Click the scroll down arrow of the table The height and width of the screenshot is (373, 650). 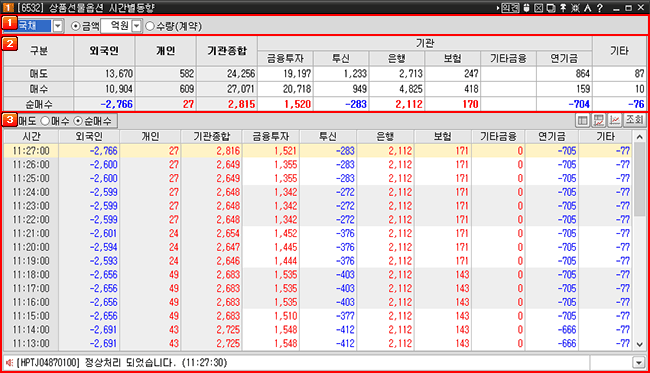tap(639, 344)
